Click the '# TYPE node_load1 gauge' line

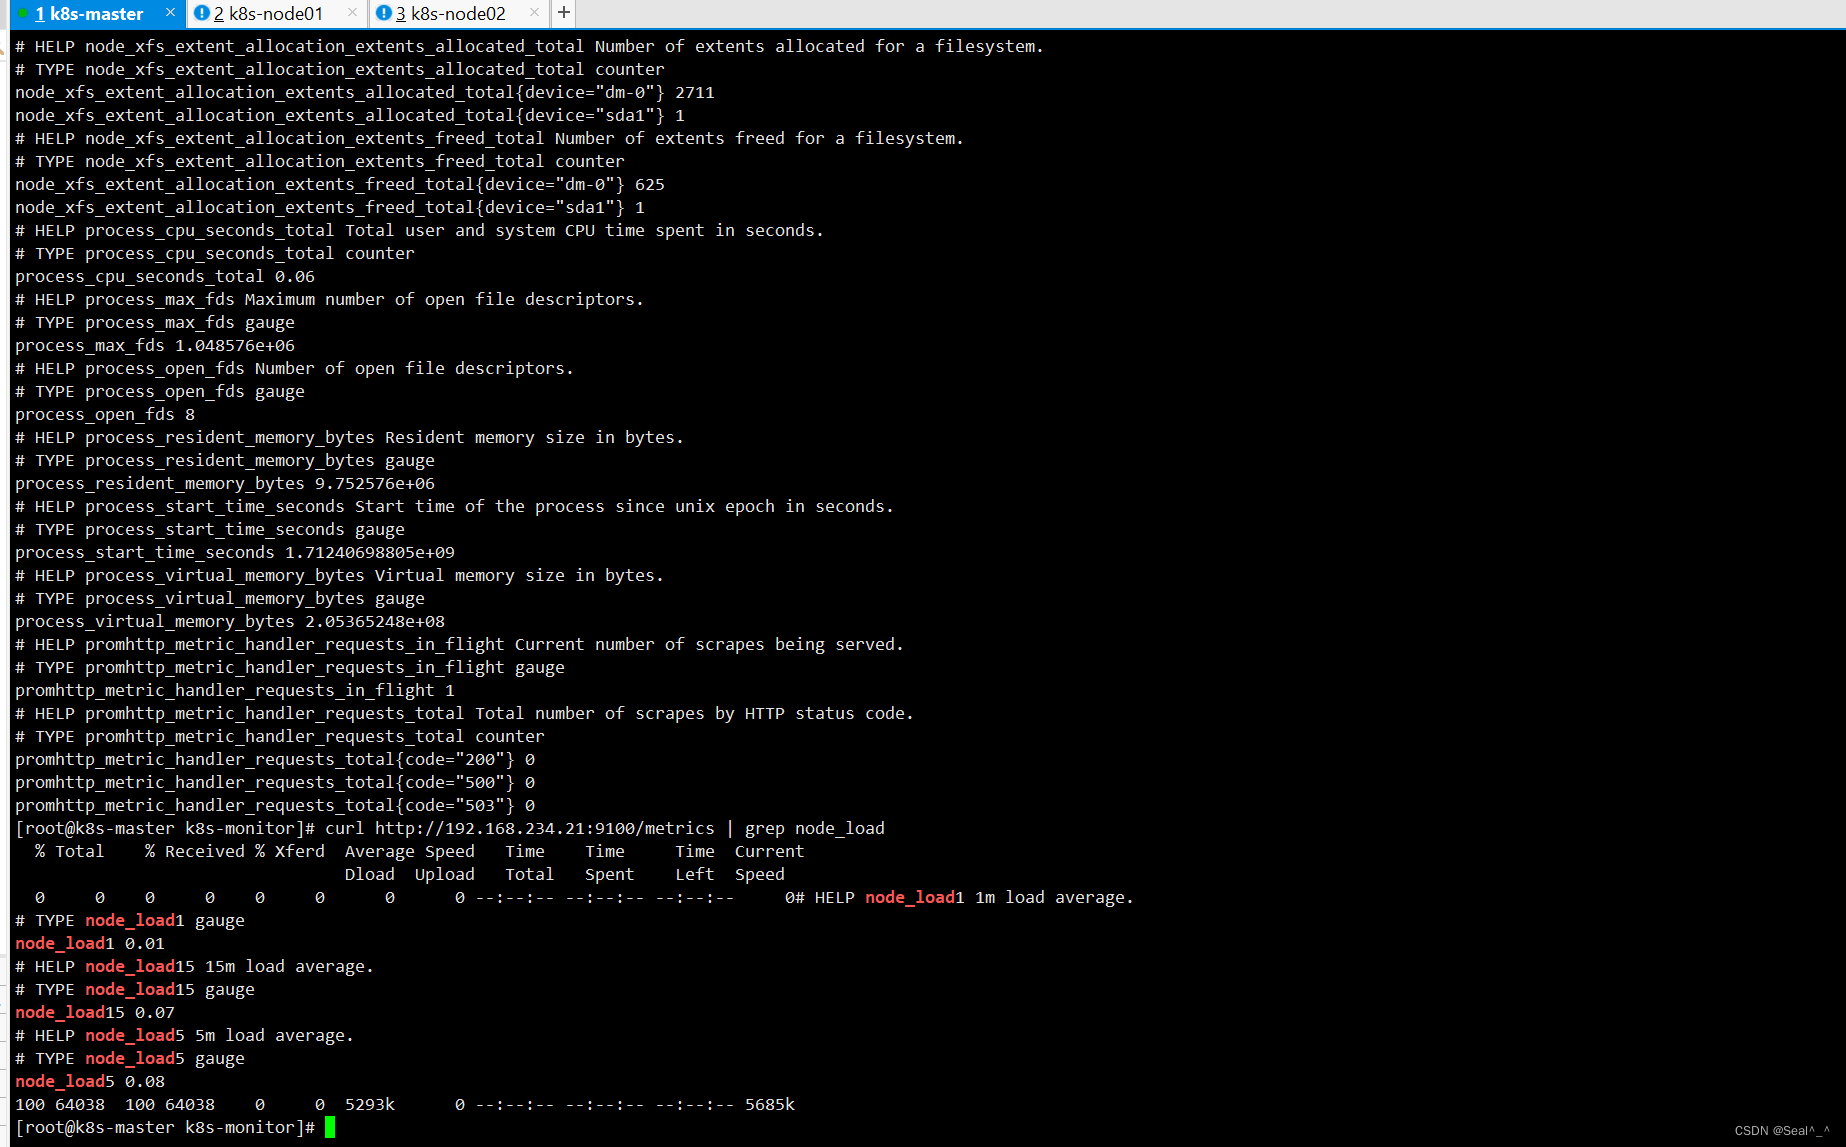click(x=130, y=920)
